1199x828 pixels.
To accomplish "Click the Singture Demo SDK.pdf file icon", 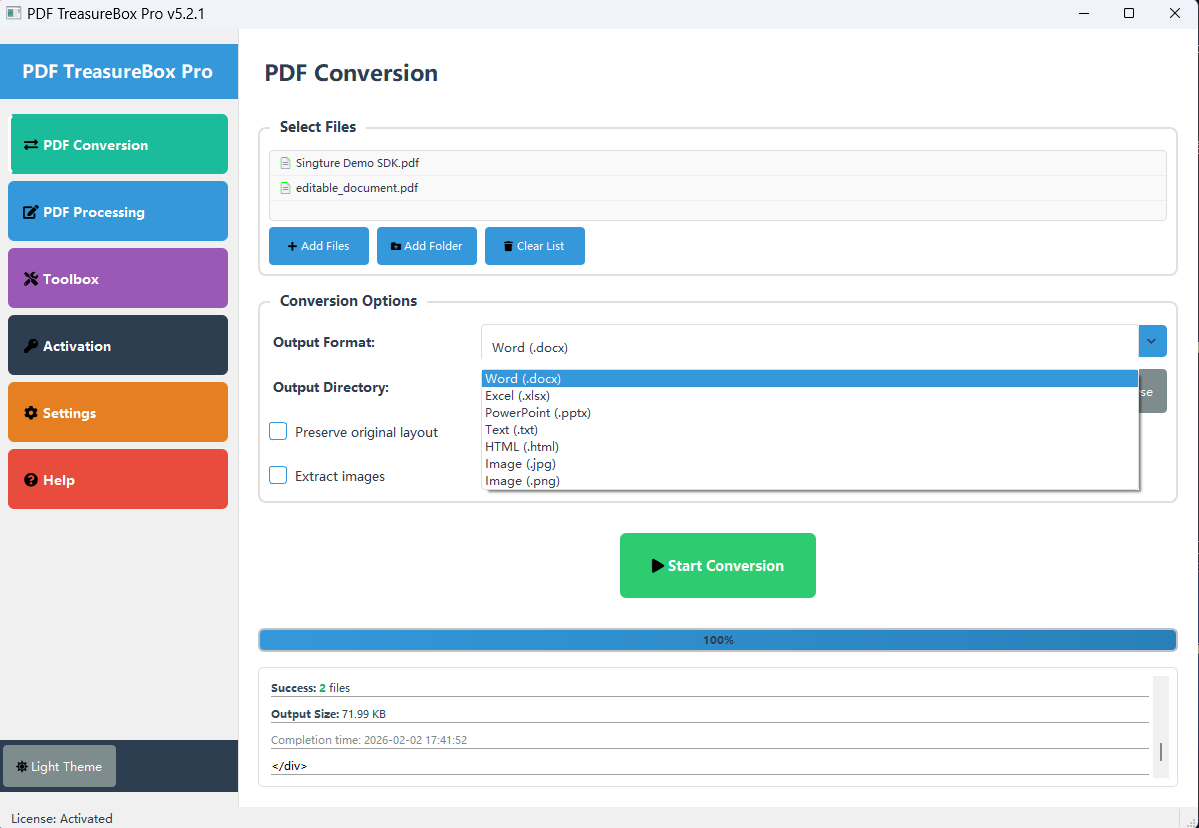I will (286, 163).
